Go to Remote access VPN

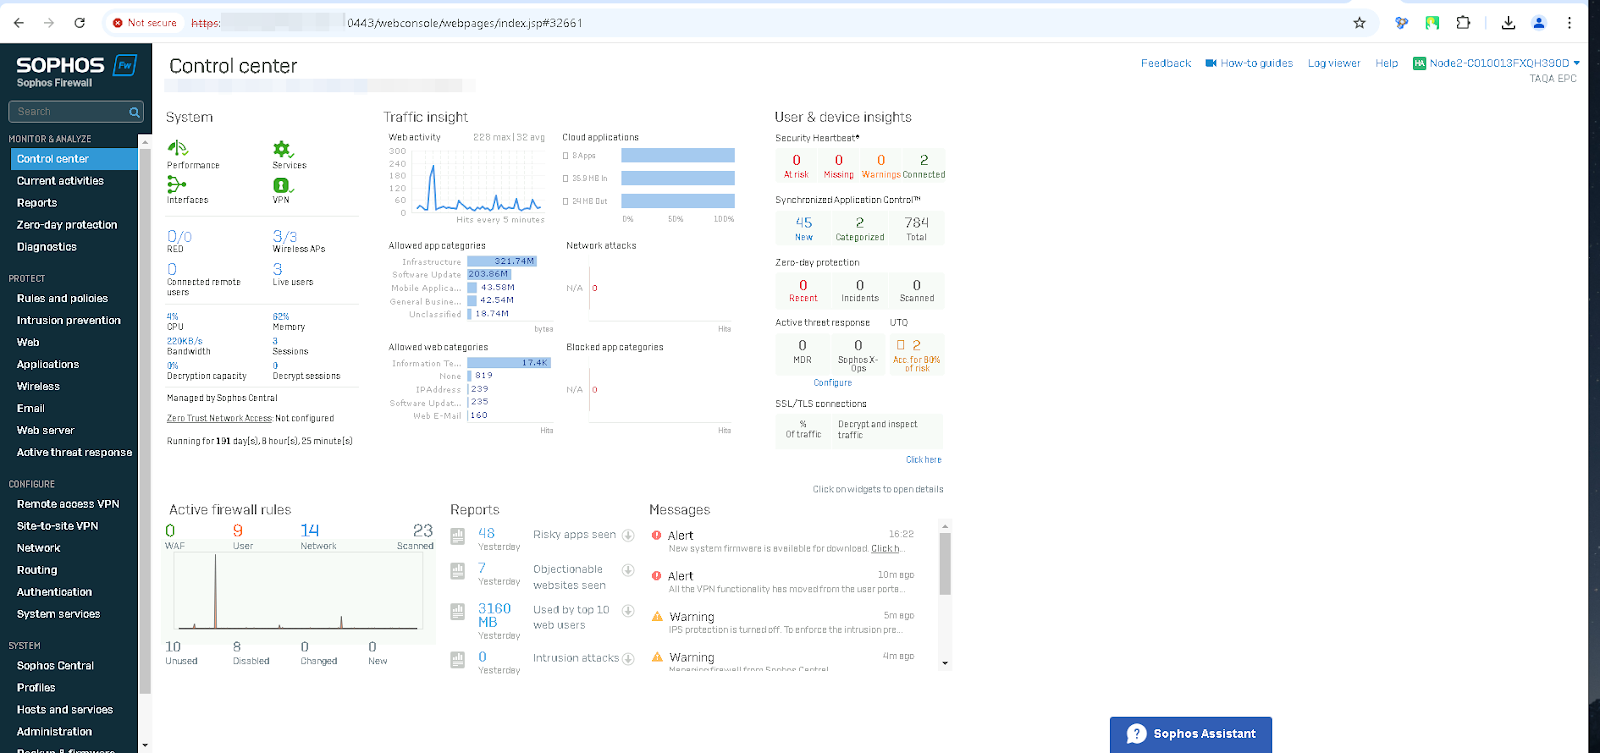tap(68, 505)
